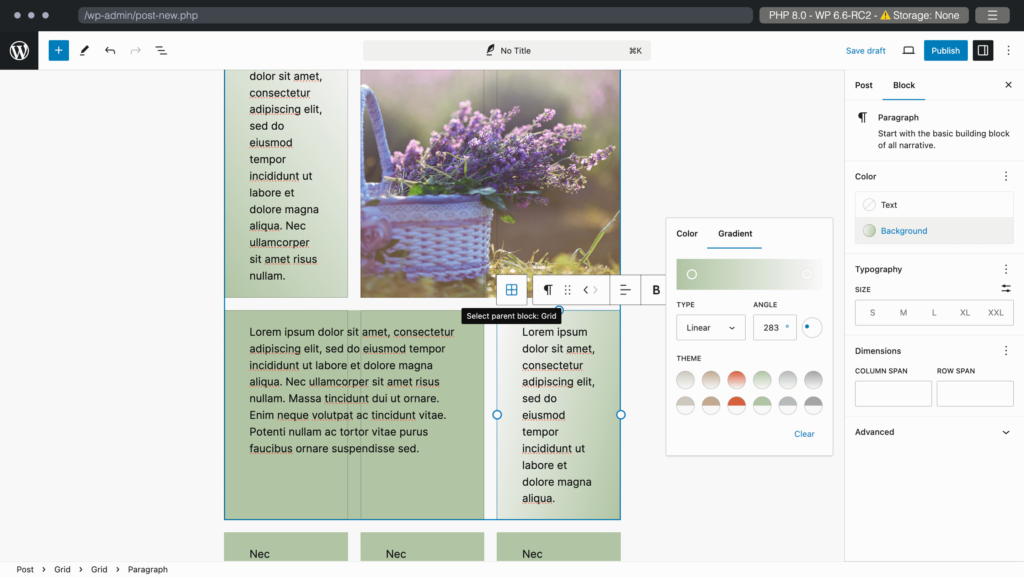Select first theme gradient swatch, top row
This screenshot has height=577, width=1024.
tap(685, 379)
